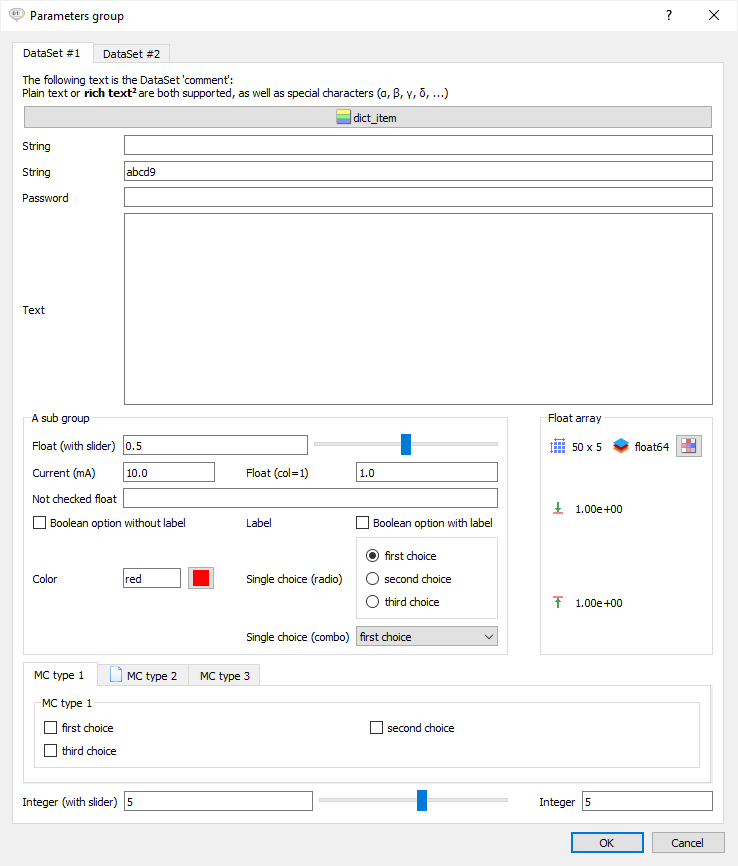Screen dimensions: 738x866
Task: Select the second choice radio button
Action: click(x=372, y=579)
